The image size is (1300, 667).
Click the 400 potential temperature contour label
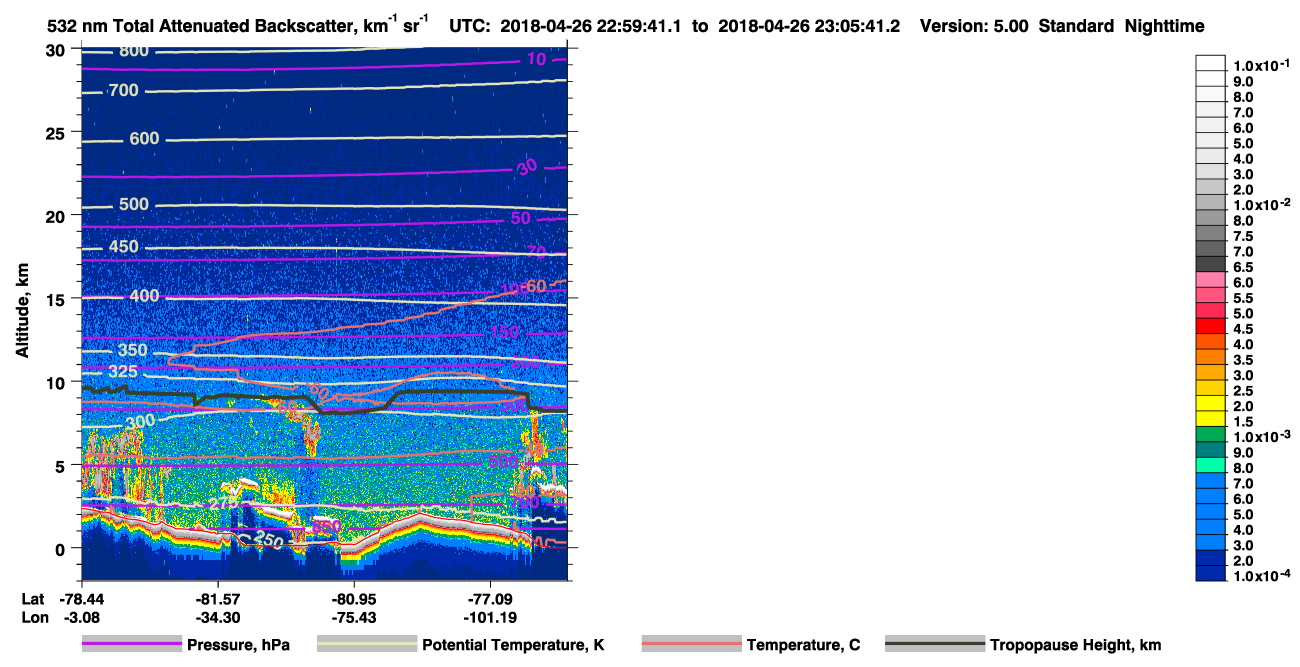(x=144, y=296)
